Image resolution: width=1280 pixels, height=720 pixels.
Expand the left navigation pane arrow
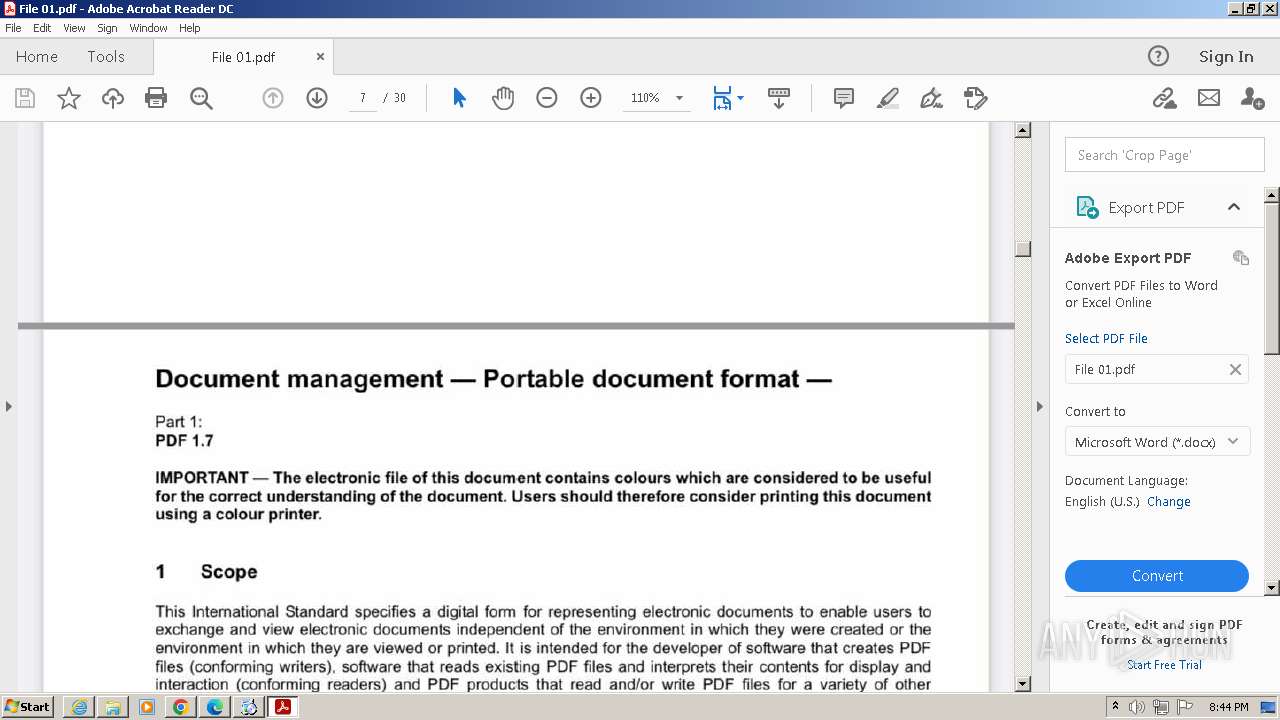9,406
